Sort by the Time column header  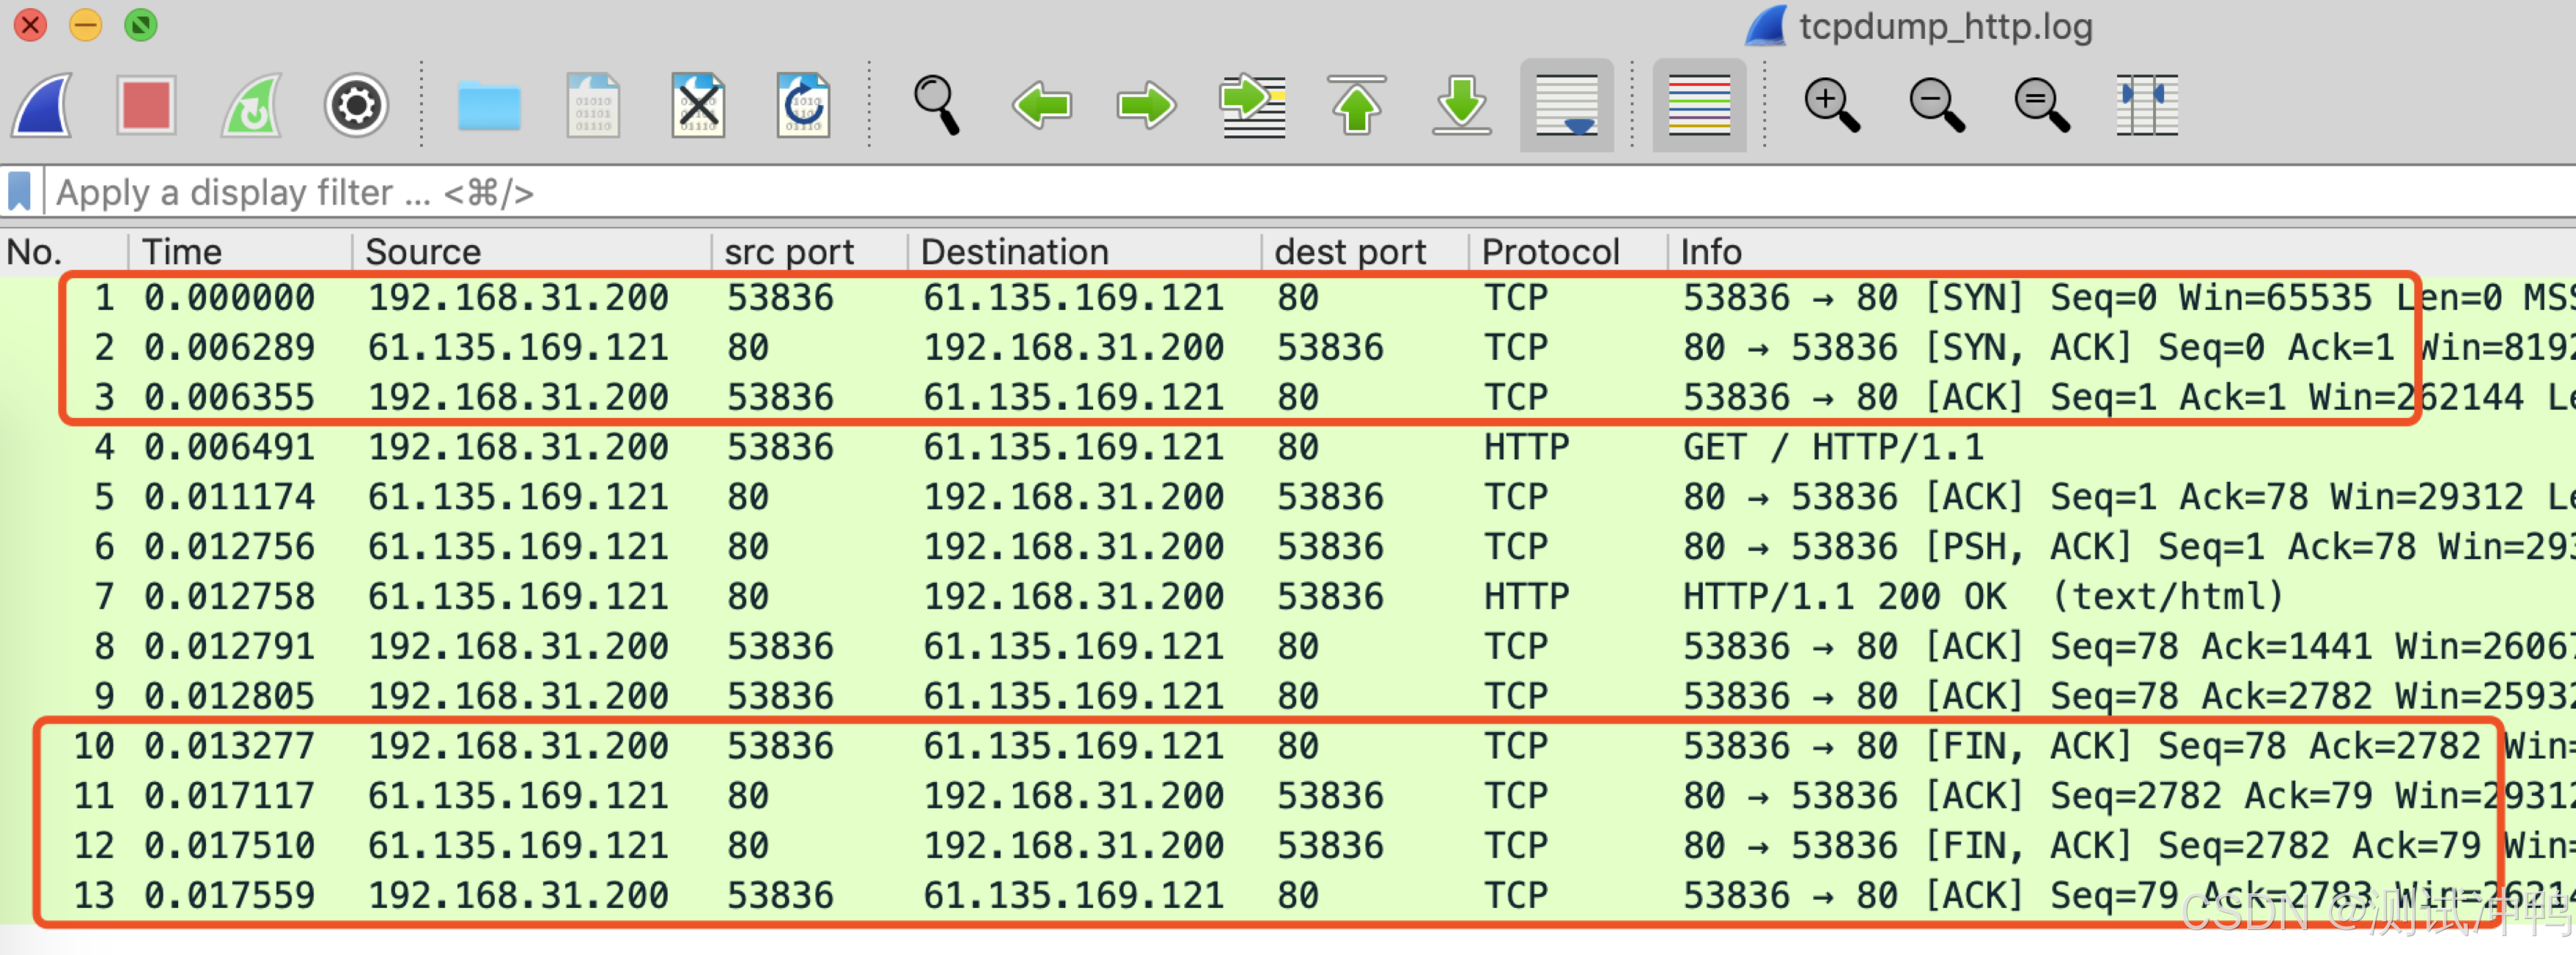point(182,252)
